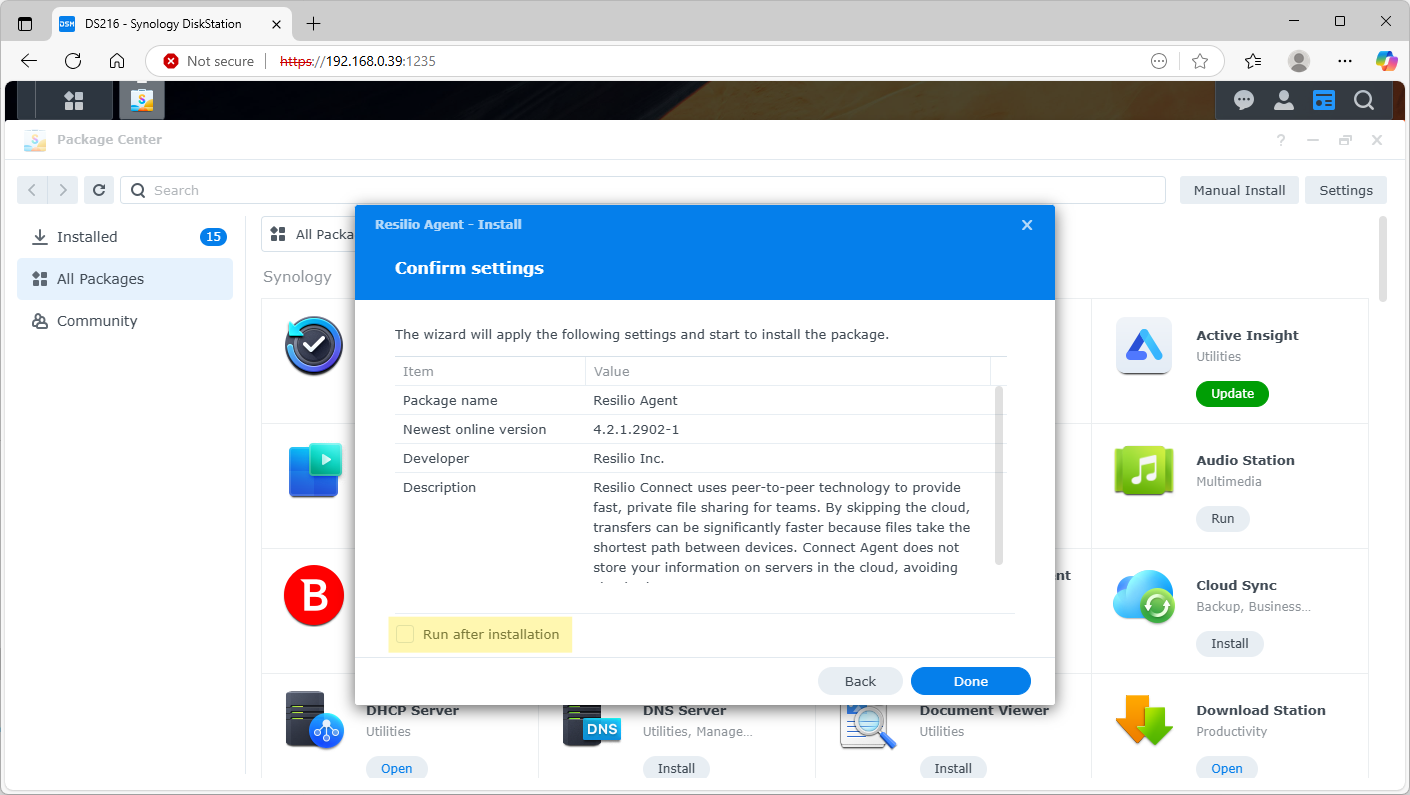Open DSM notifications via the speech bubble icon

1243,100
